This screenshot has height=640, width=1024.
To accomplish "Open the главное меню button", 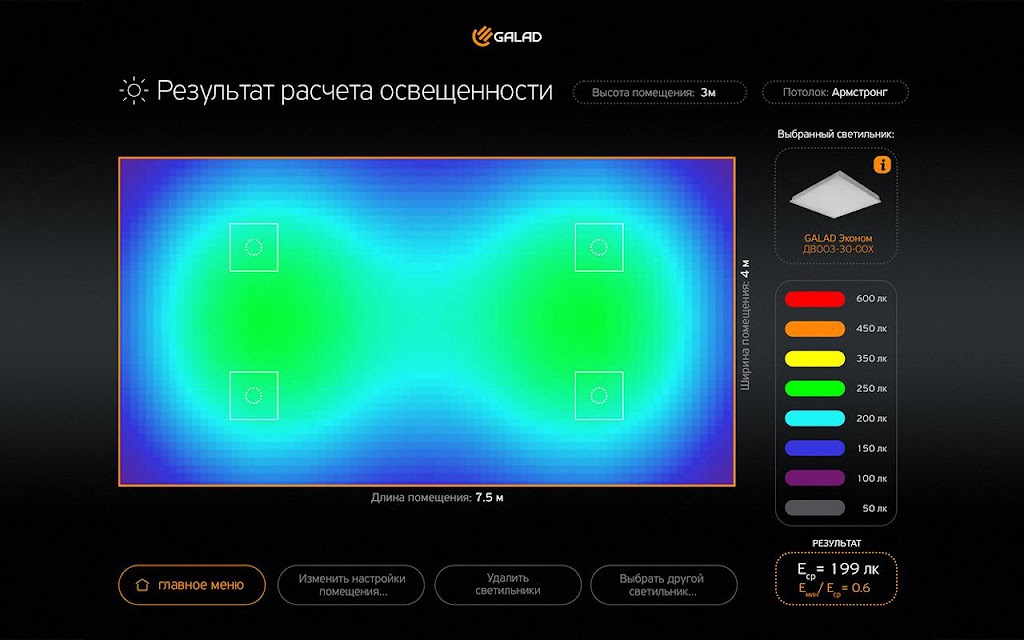I will (192, 584).
